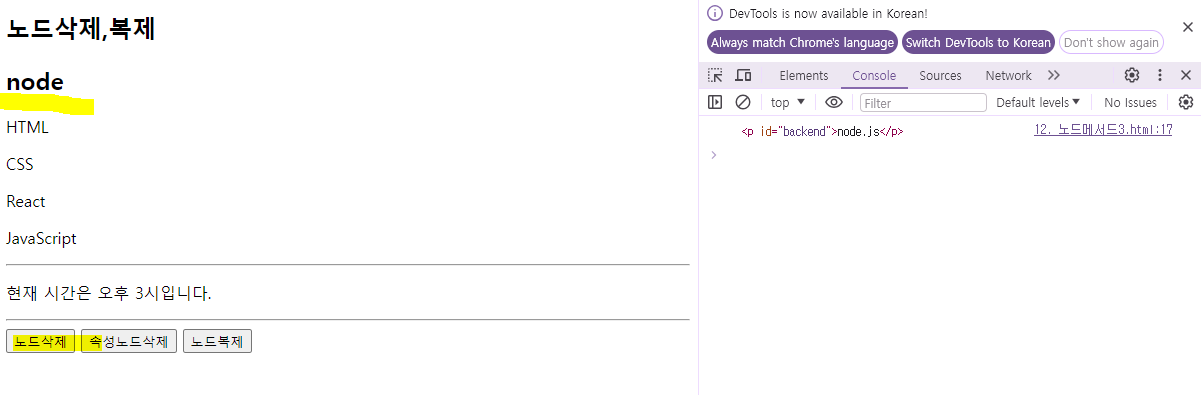
Task: Close the DevTools panel
Action: (x=1186, y=75)
